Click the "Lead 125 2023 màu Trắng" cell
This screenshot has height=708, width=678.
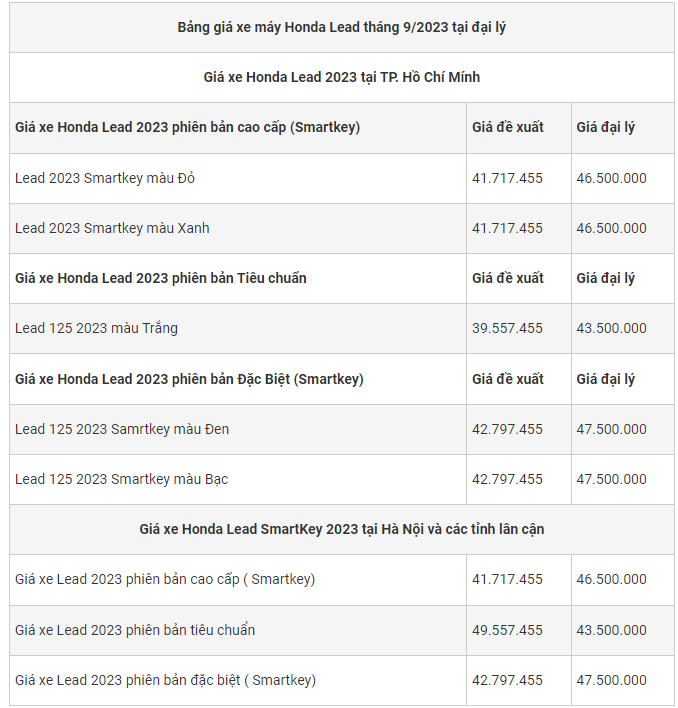click(x=96, y=328)
